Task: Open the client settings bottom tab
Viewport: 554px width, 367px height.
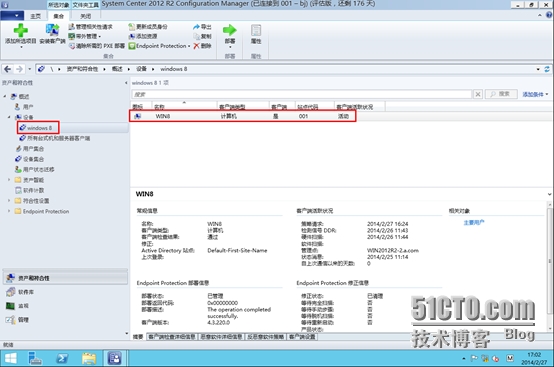Action: [x=302, y=337]
